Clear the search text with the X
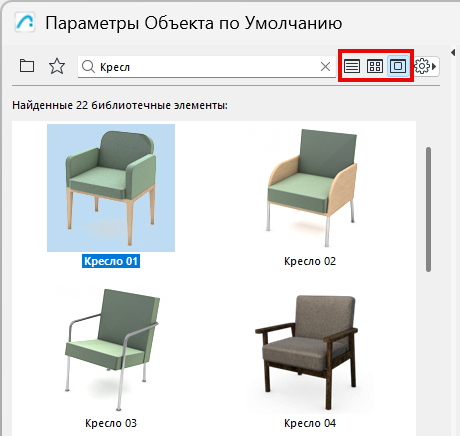Screen dimensions: 460x436 click(325, 67)
